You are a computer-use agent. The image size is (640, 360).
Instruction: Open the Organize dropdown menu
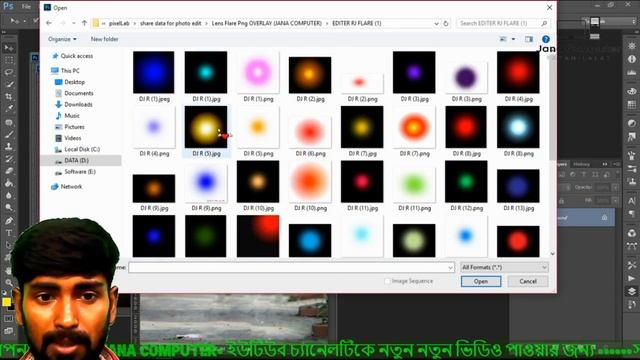[x=62, y=39]
